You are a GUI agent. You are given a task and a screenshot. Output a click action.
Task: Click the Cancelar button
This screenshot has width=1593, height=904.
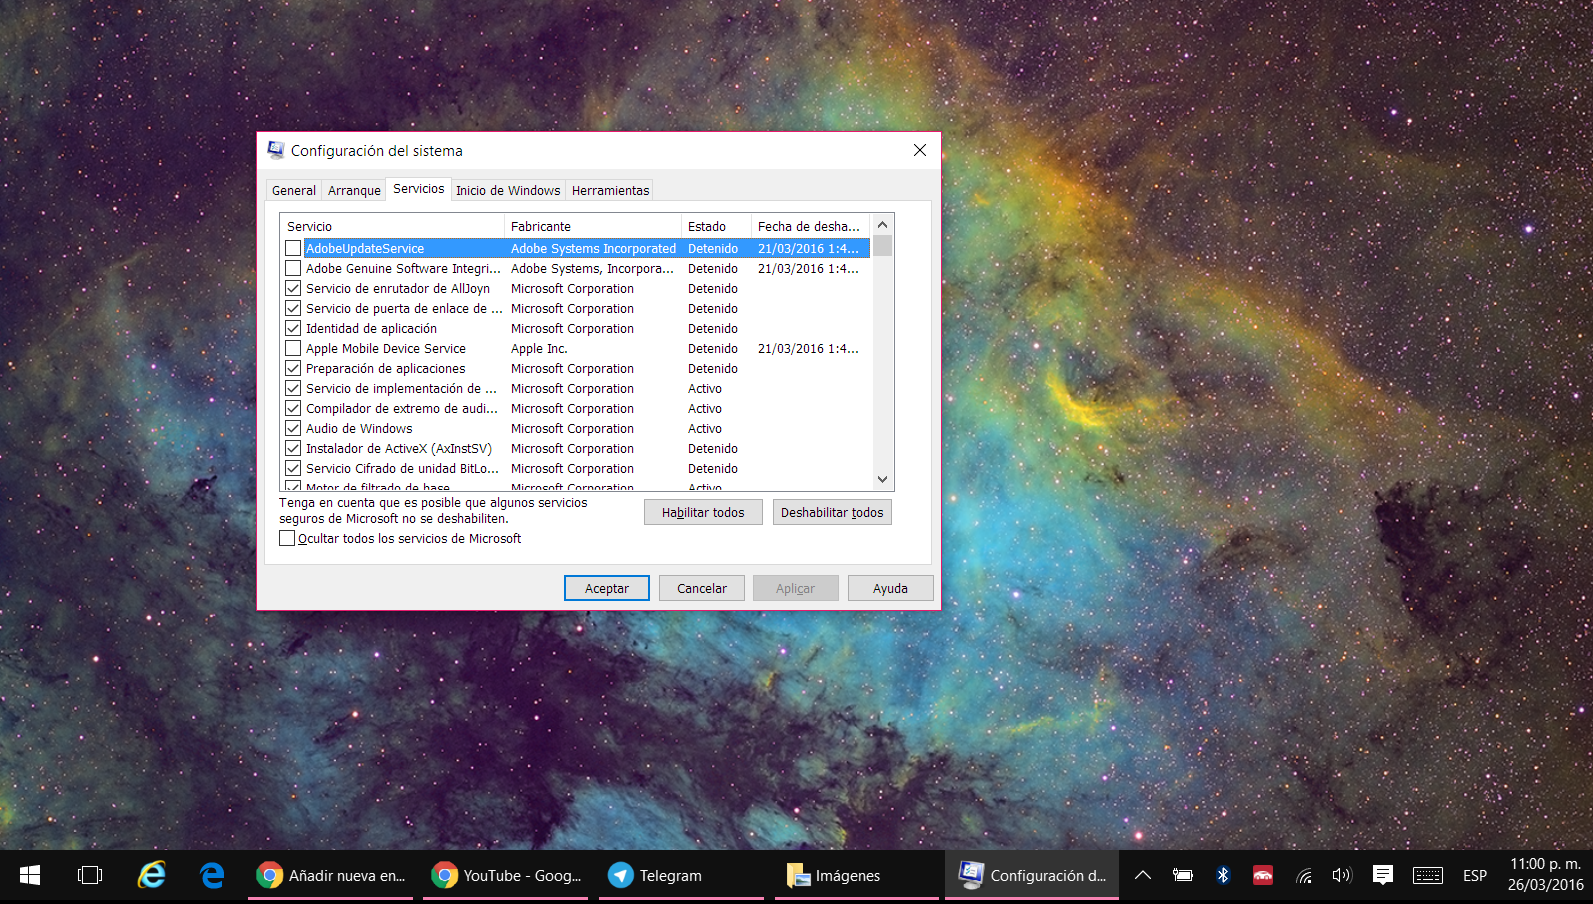tap(702, 588)
